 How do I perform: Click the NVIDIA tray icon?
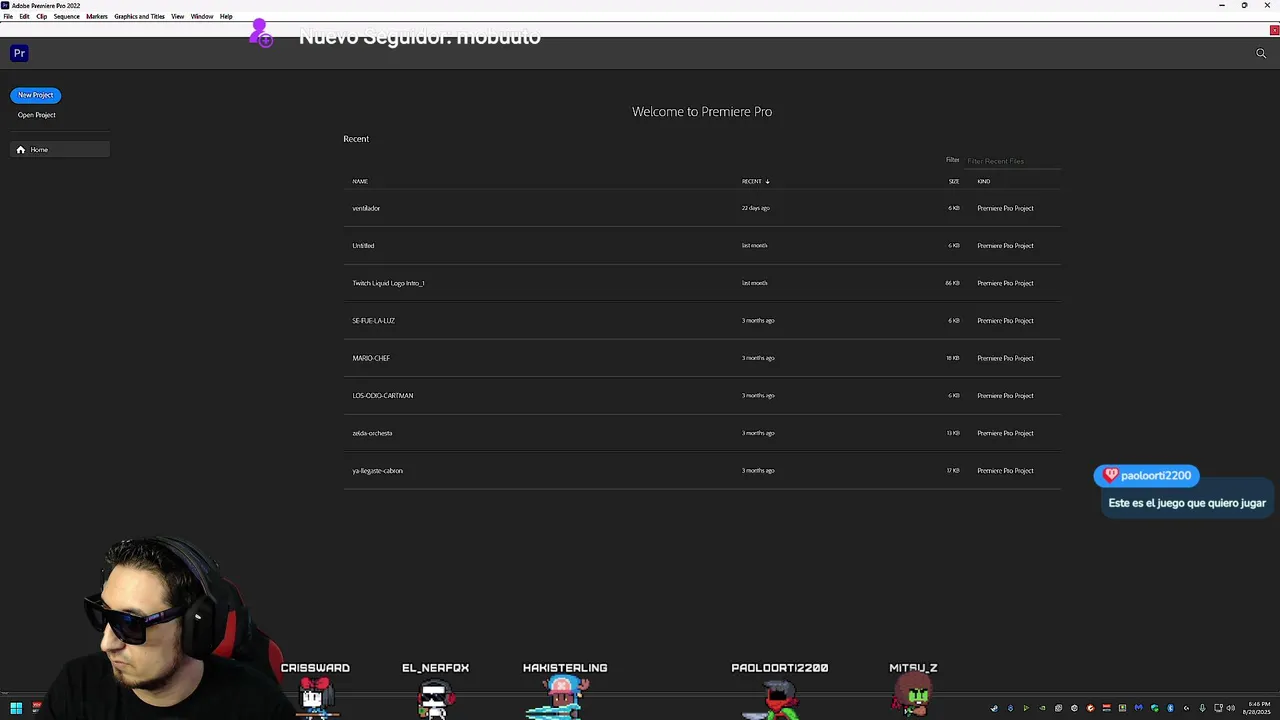(1042, 708)
